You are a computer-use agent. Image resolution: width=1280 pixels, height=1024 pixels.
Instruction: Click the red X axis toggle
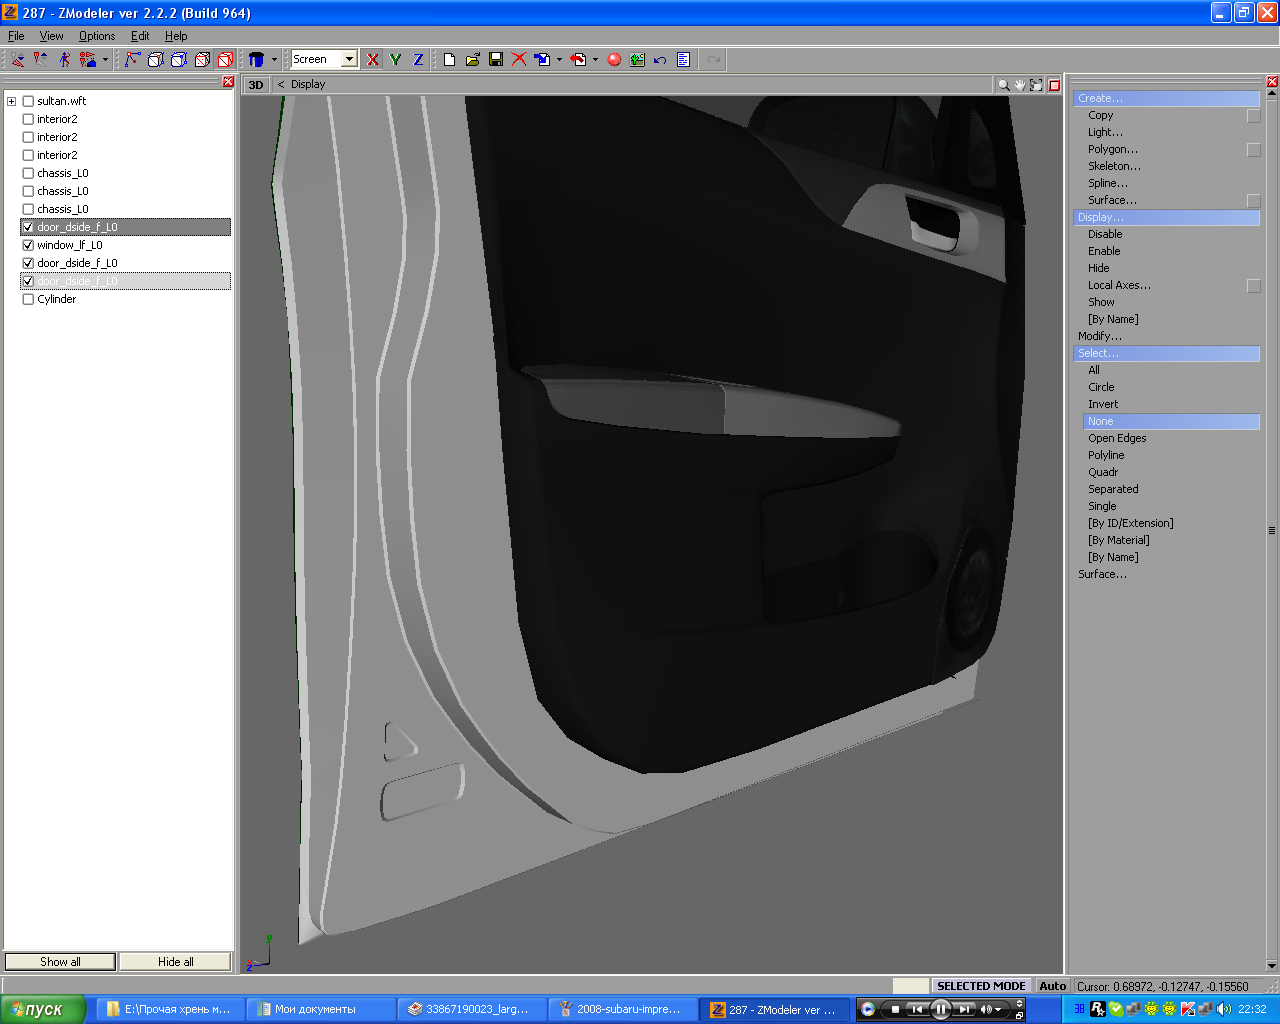373,60
